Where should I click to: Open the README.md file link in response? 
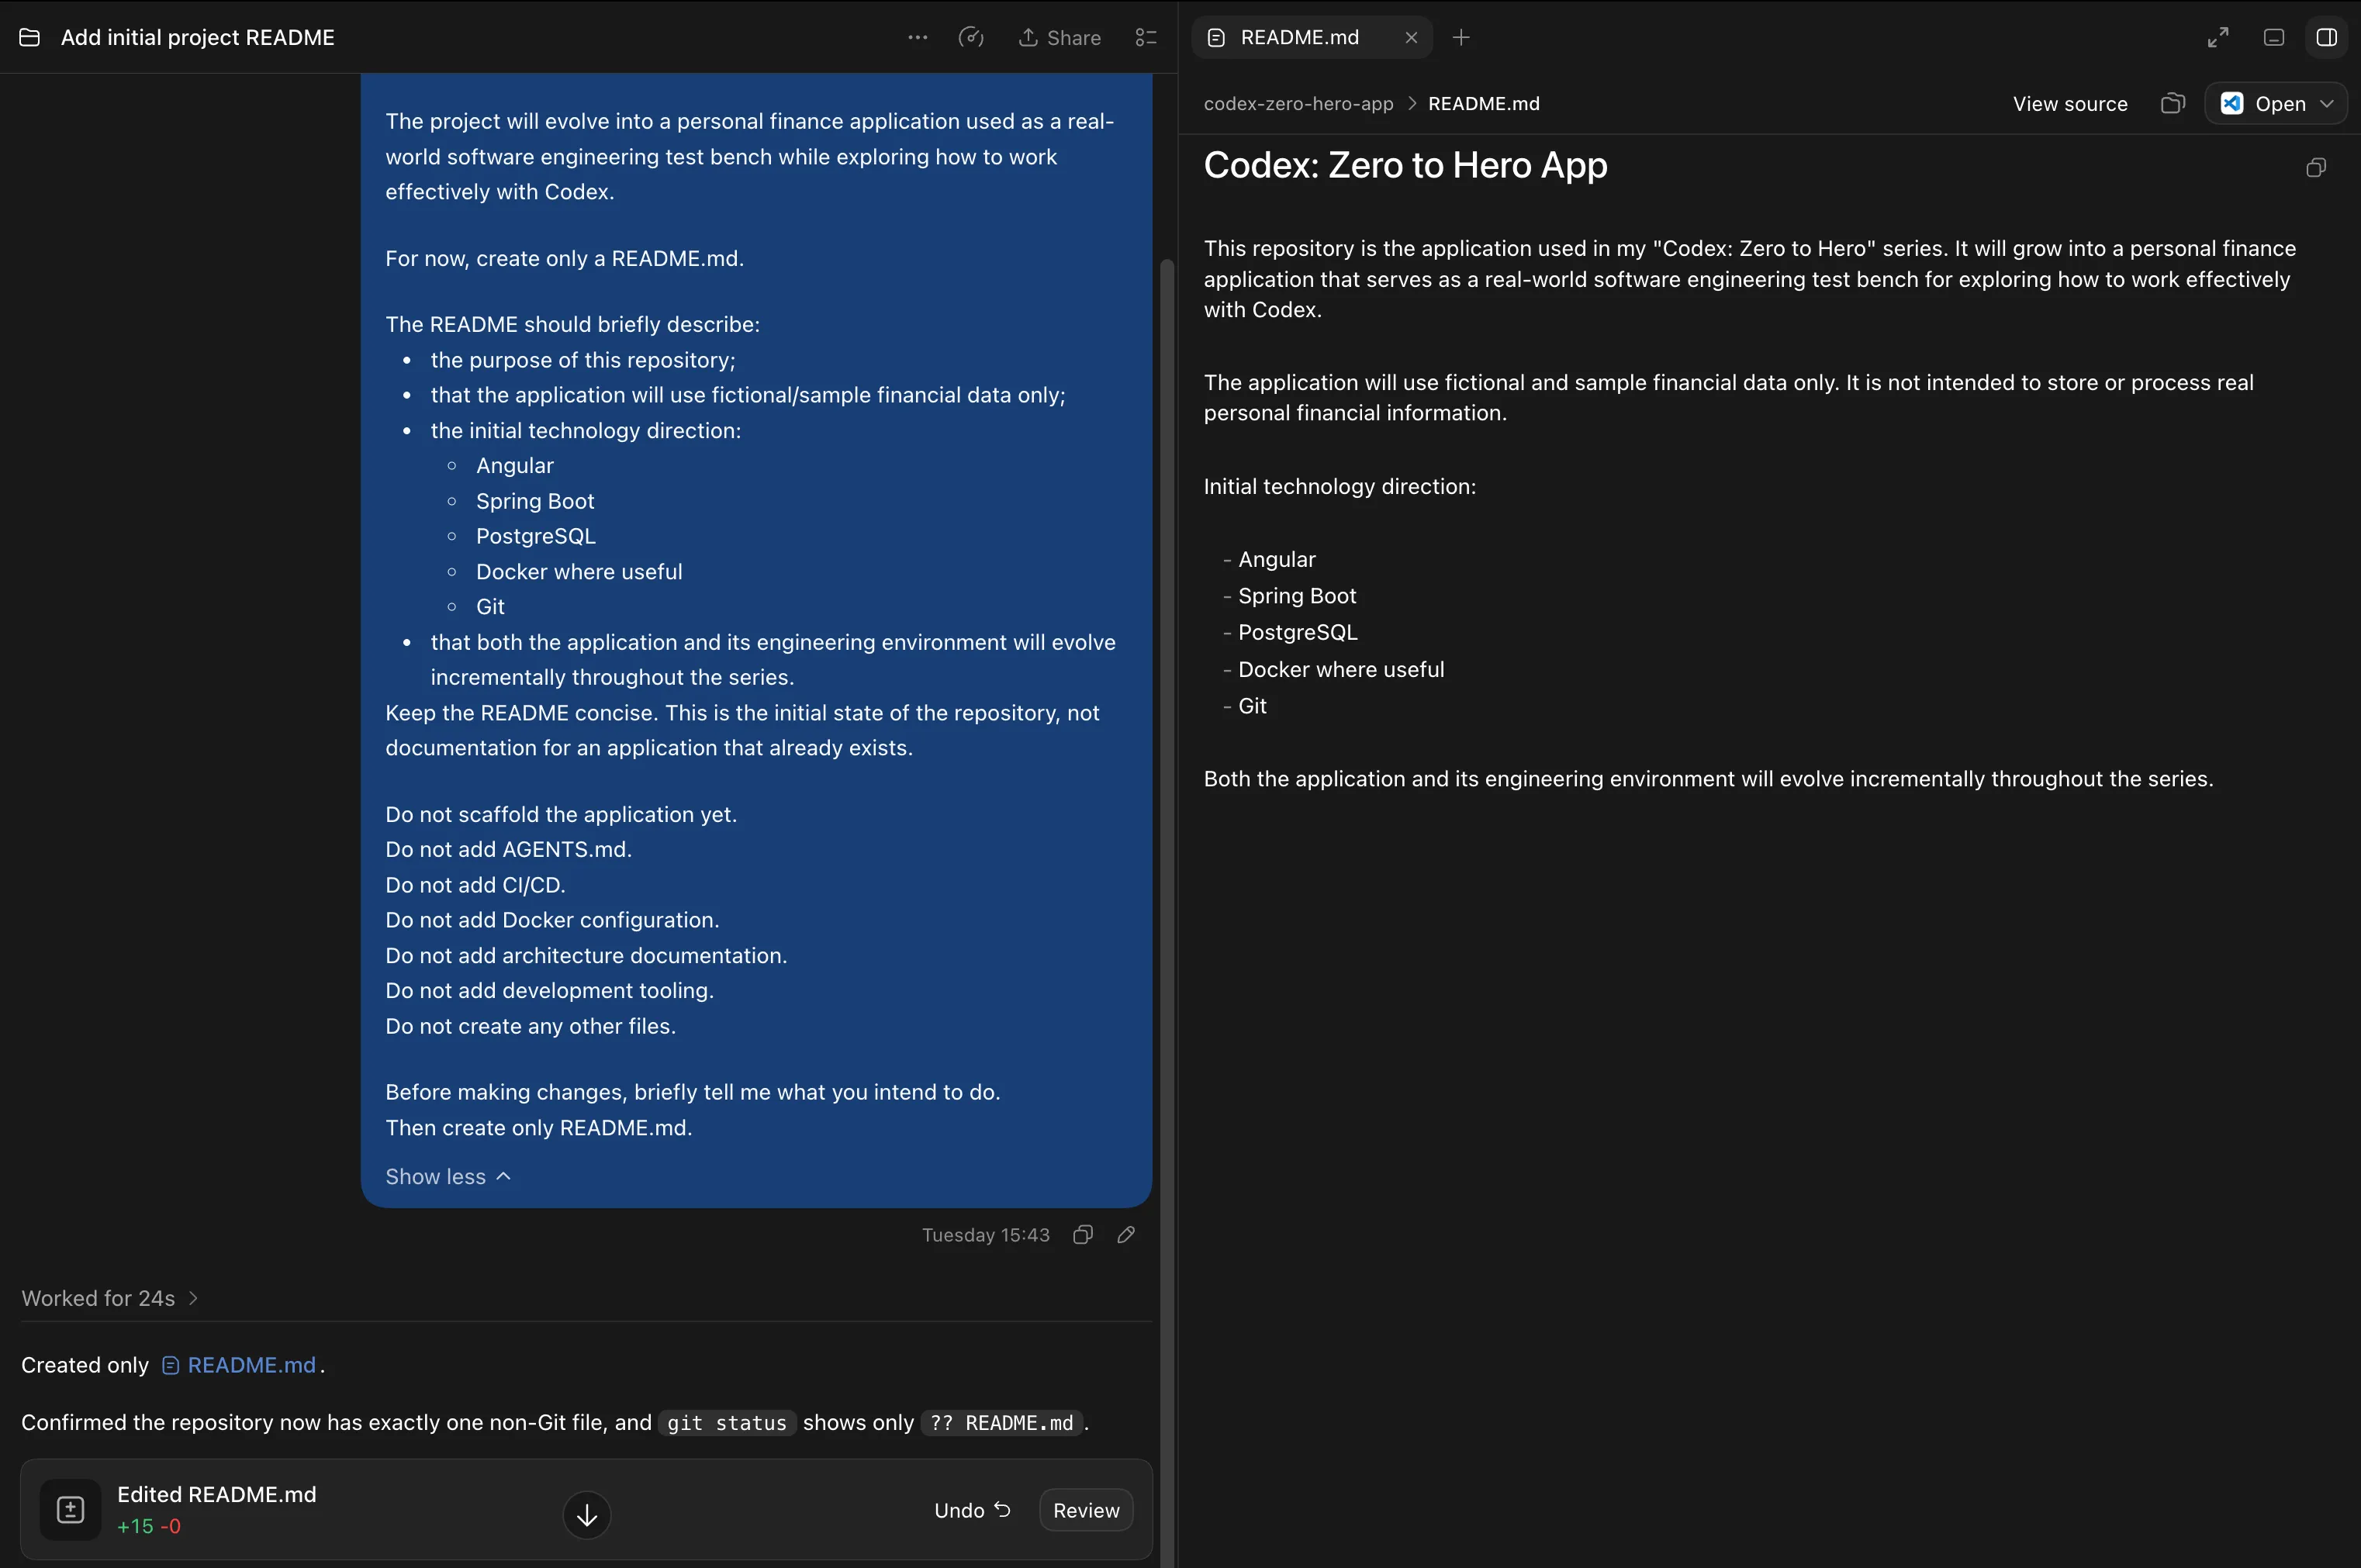239,1365
